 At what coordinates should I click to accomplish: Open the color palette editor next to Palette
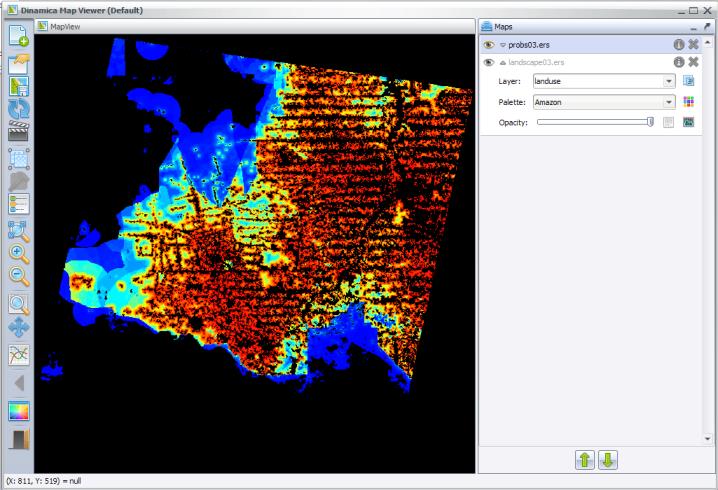click(x=688, y=102)
